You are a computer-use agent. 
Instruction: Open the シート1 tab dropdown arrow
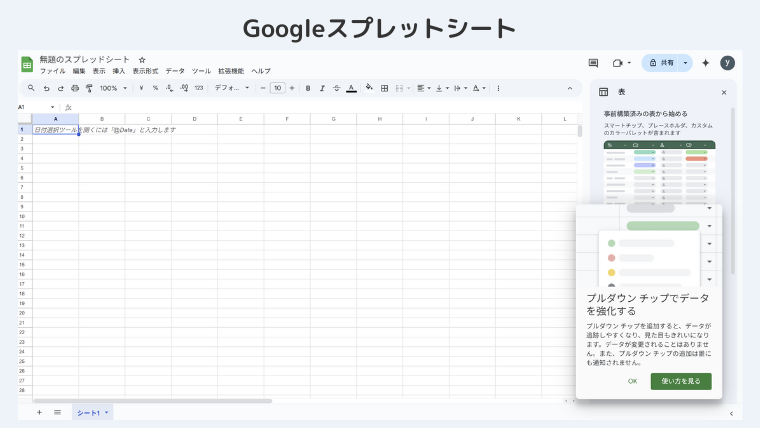[x=107, y=413]
